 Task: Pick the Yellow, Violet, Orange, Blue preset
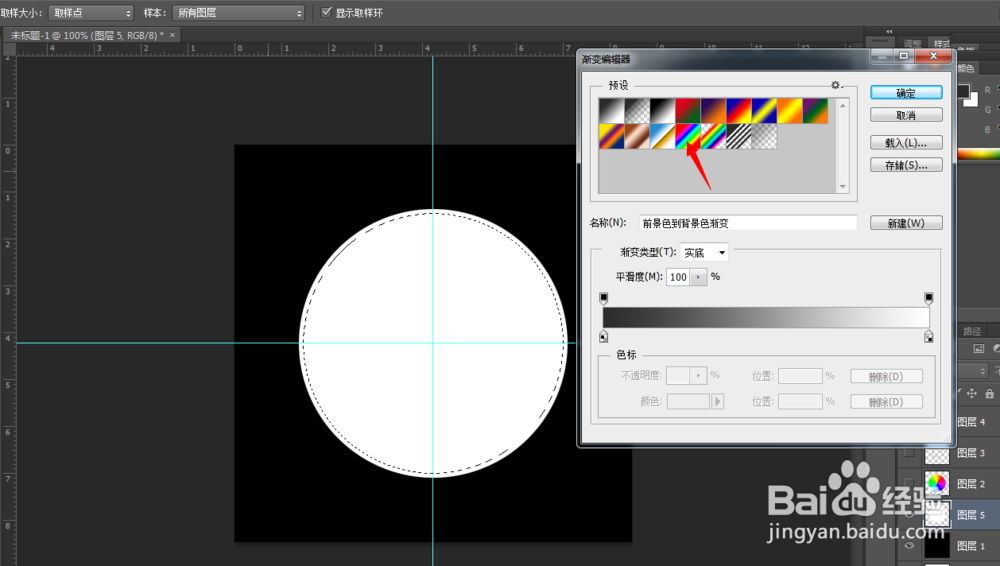[x=612, y=137]
